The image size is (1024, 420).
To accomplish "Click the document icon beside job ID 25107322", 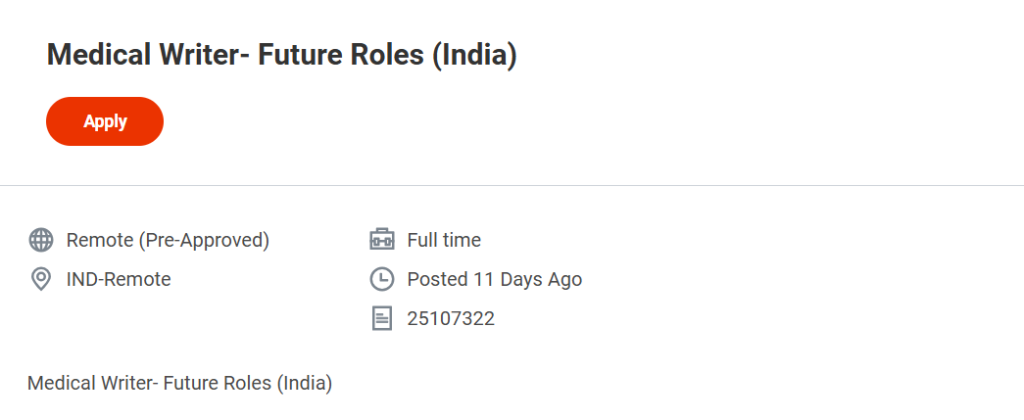I will 382,319.
